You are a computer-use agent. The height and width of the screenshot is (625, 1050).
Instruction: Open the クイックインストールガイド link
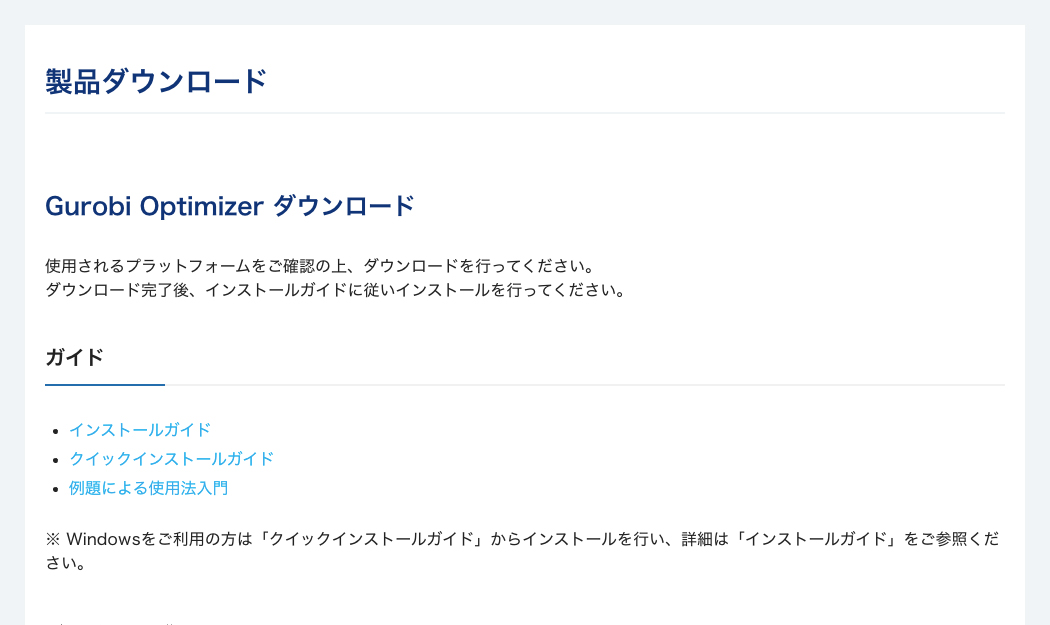(x=171, y=459)
